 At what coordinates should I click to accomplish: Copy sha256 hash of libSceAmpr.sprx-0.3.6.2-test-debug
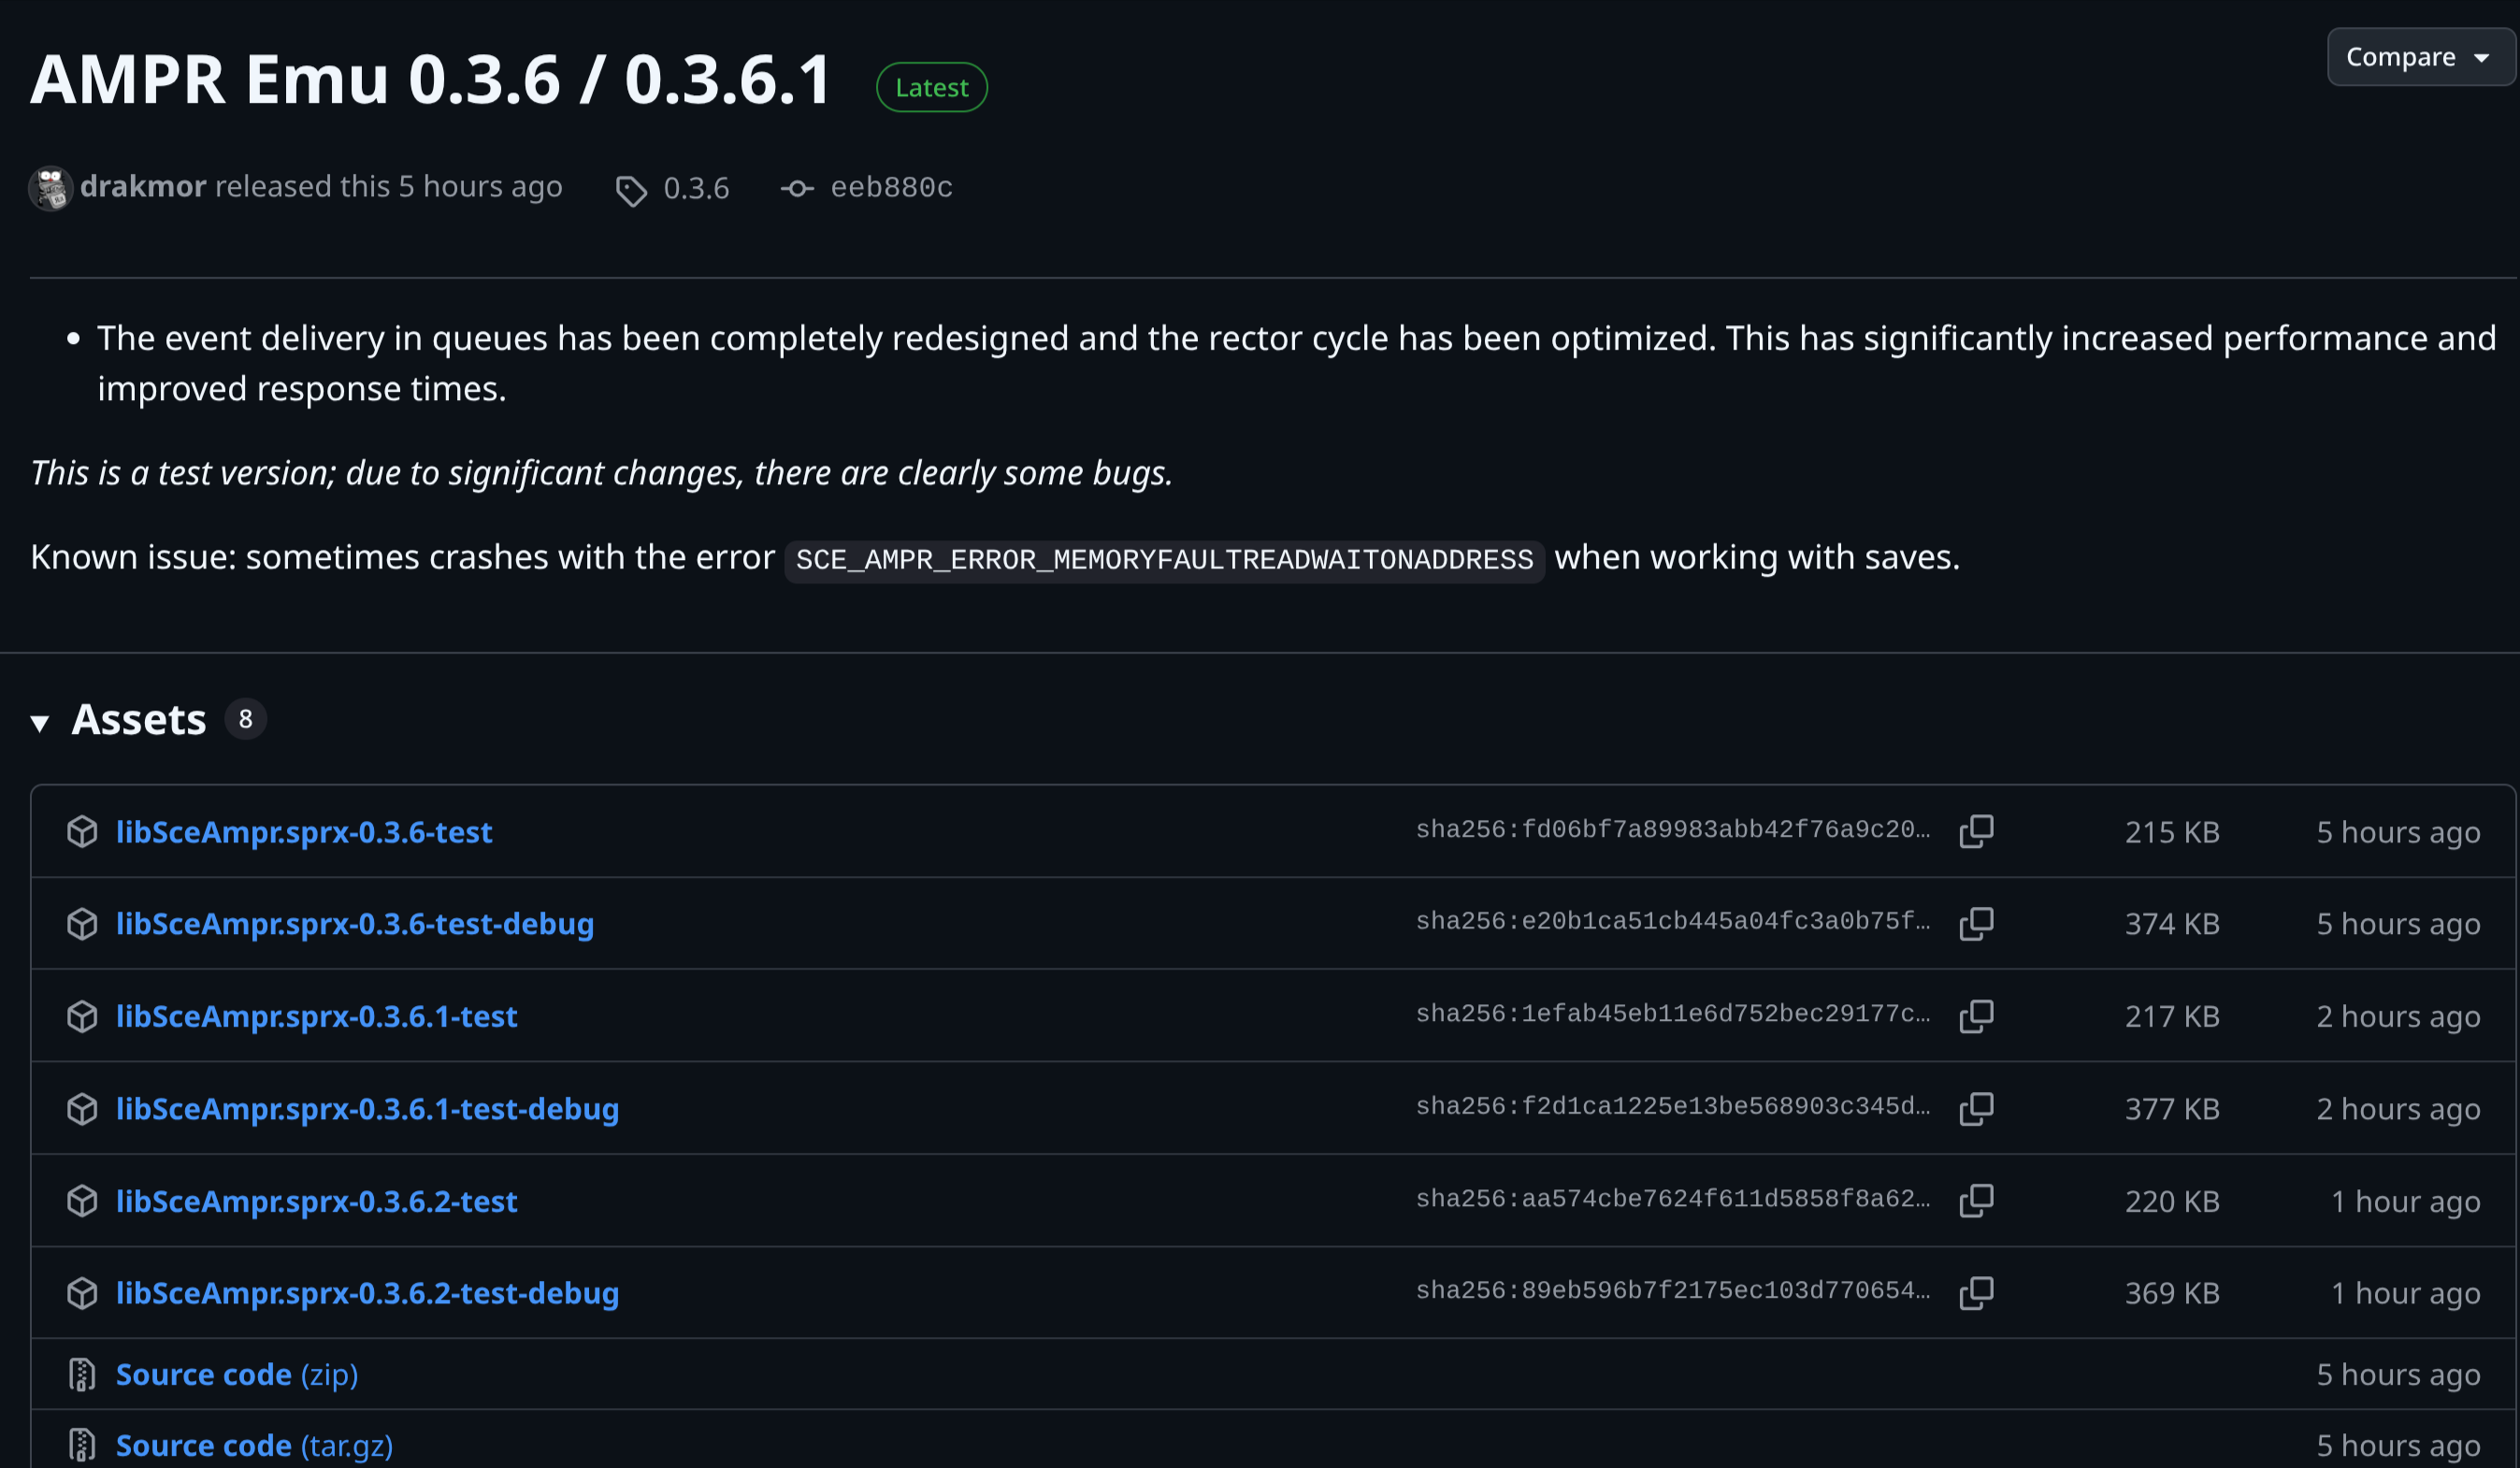tap(1976, 1293)
